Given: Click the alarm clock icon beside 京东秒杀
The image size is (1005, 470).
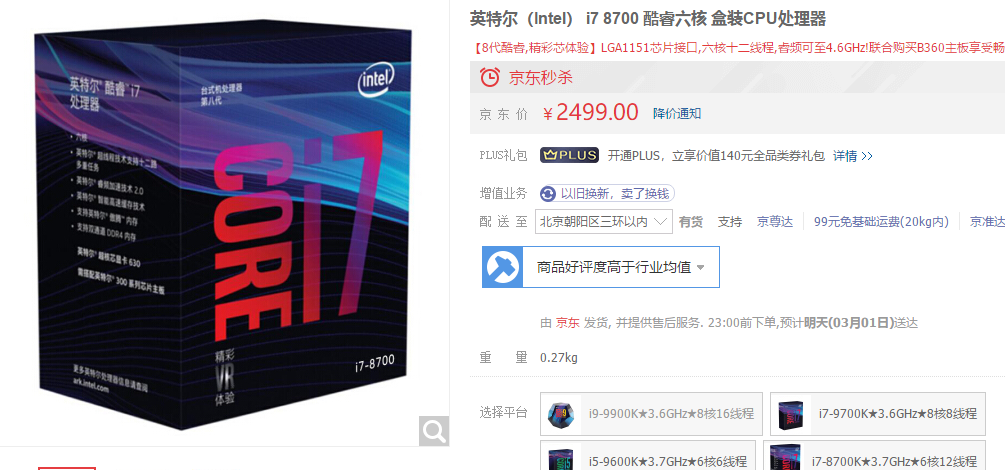Looking at the screenshot, I should coord(490,78).
